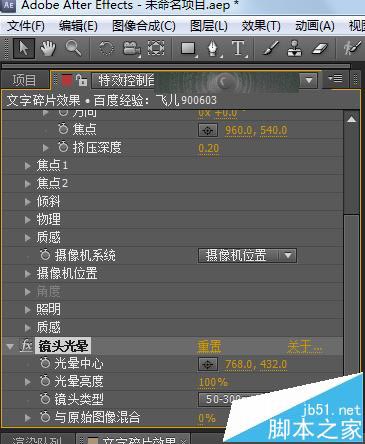Image resolution: width=365 pixels, height=444 pixels.
Task: Select the Unified Camera tool
Action: coord(132,49)
